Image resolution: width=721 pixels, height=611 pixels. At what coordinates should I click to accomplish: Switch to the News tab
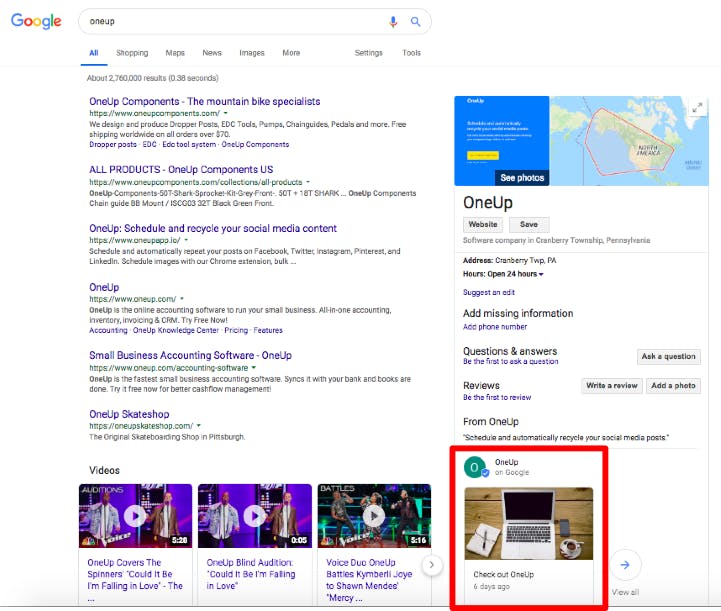click(212, 53)
